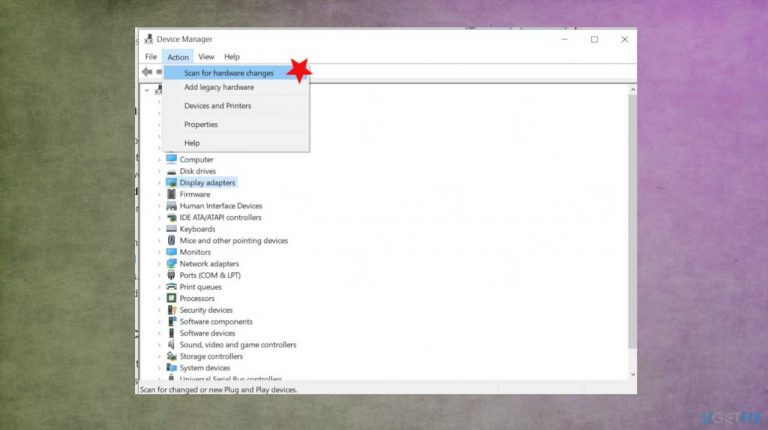The height and width of the screenshot is (430, 768).
Task: Select the Firmware tree row label
Action: click(x=195, y=194)
